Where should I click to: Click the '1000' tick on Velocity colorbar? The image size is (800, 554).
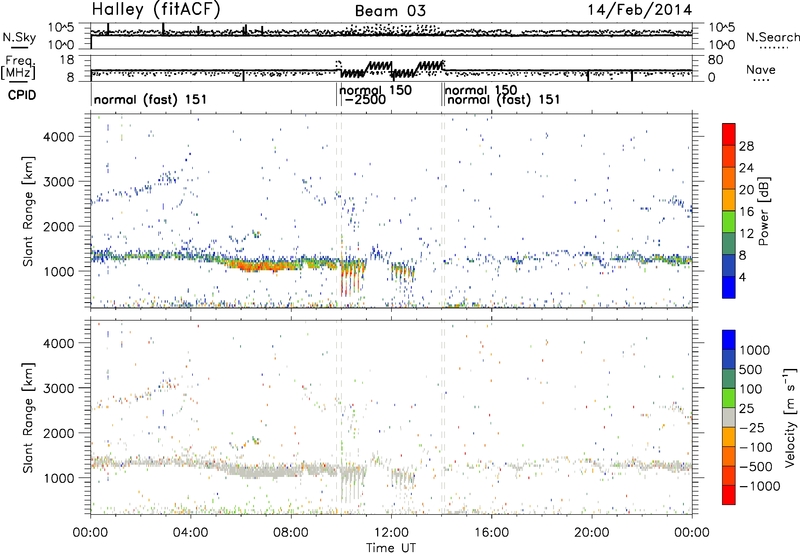coord(755,350)
